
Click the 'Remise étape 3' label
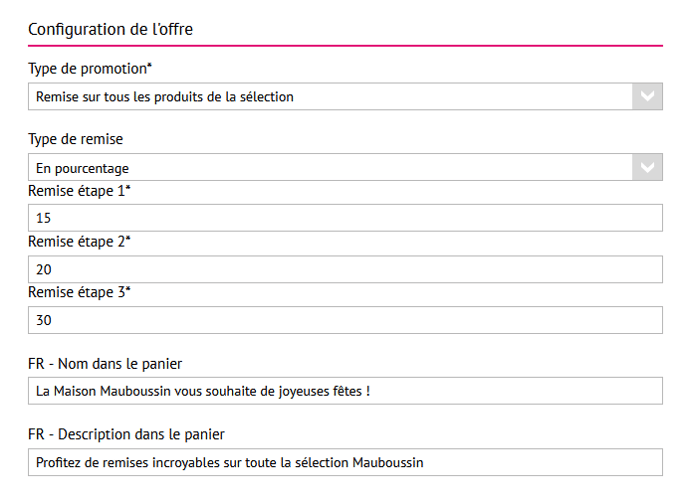click(80, 292)
